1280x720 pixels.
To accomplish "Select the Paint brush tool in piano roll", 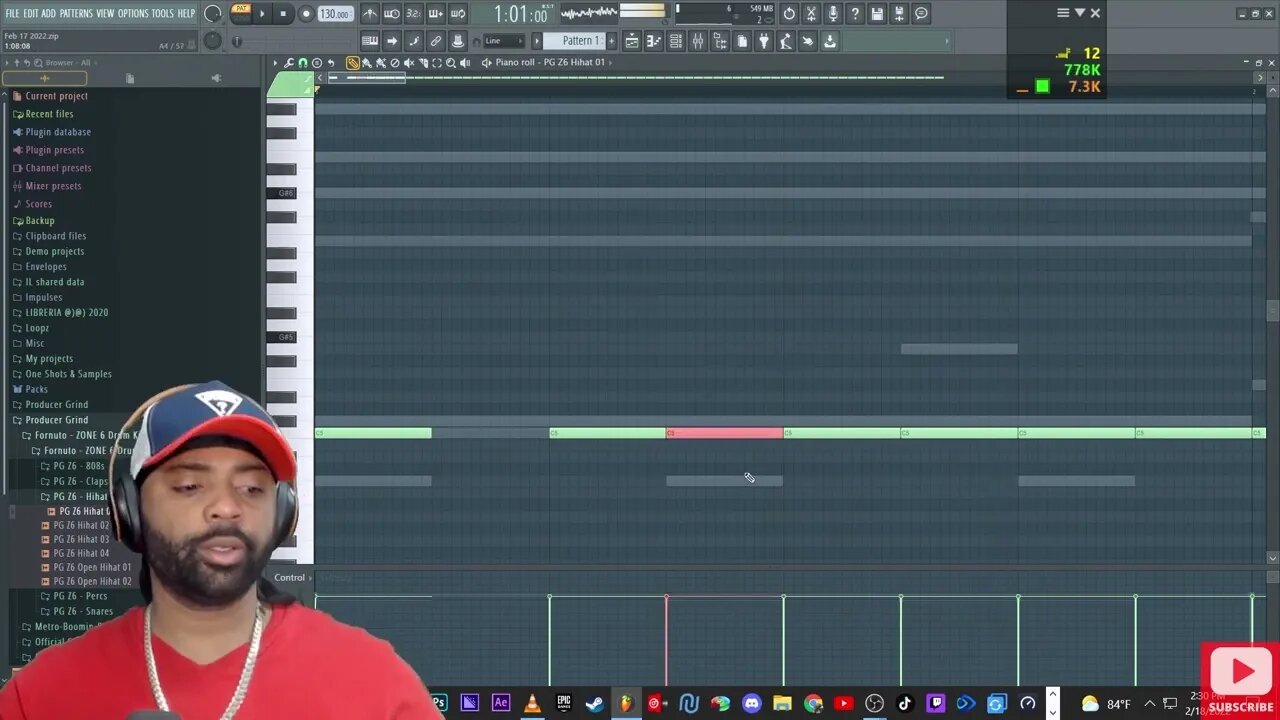I will (366, 62).
